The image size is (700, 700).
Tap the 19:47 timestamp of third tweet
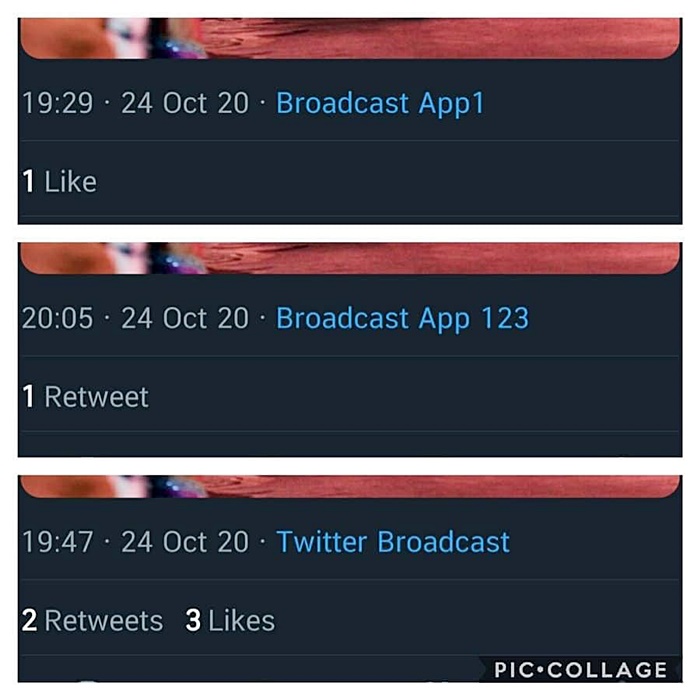click(58, 542)
